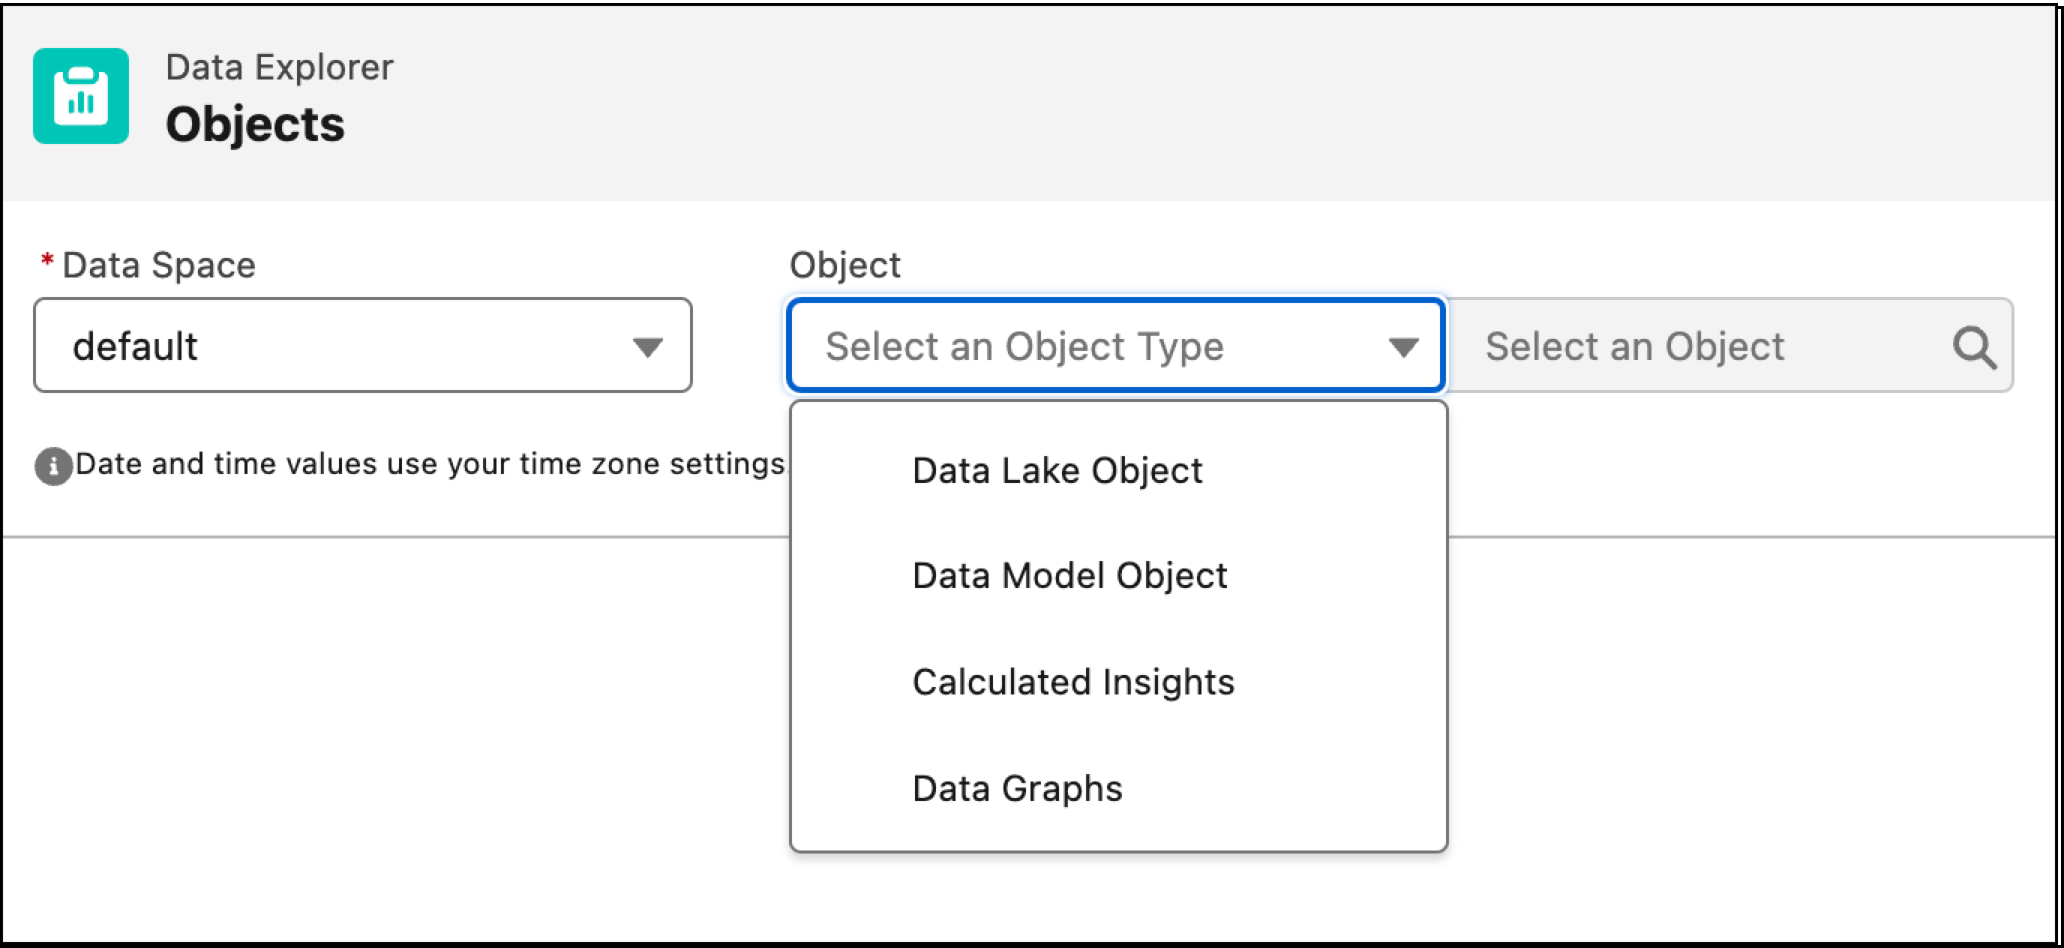This screenshot has width=2064, height=948.
Task: Open the Data Space default dropdown
Action: pos(363,345)
